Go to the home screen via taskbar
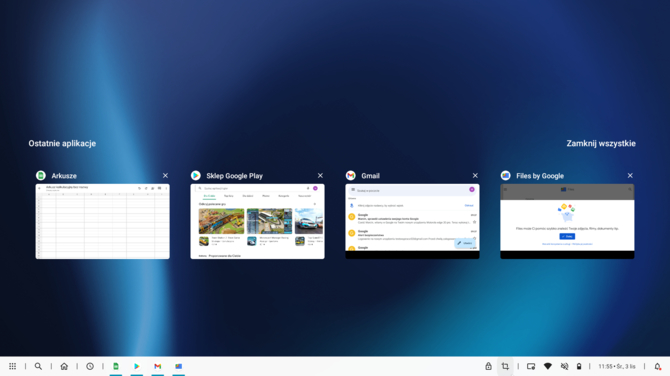The width and height of the screenshot is (670, 376). tap(64, 366)
